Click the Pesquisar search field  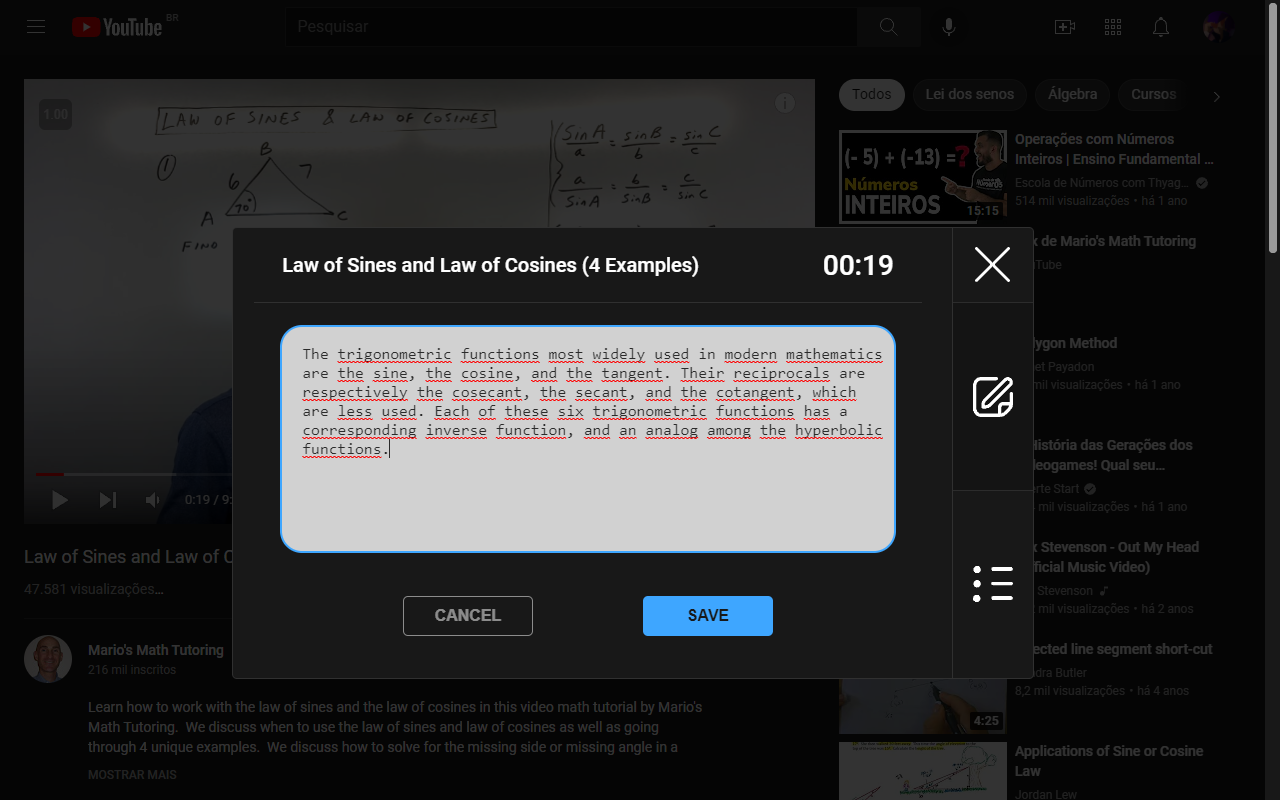[570, 27]
